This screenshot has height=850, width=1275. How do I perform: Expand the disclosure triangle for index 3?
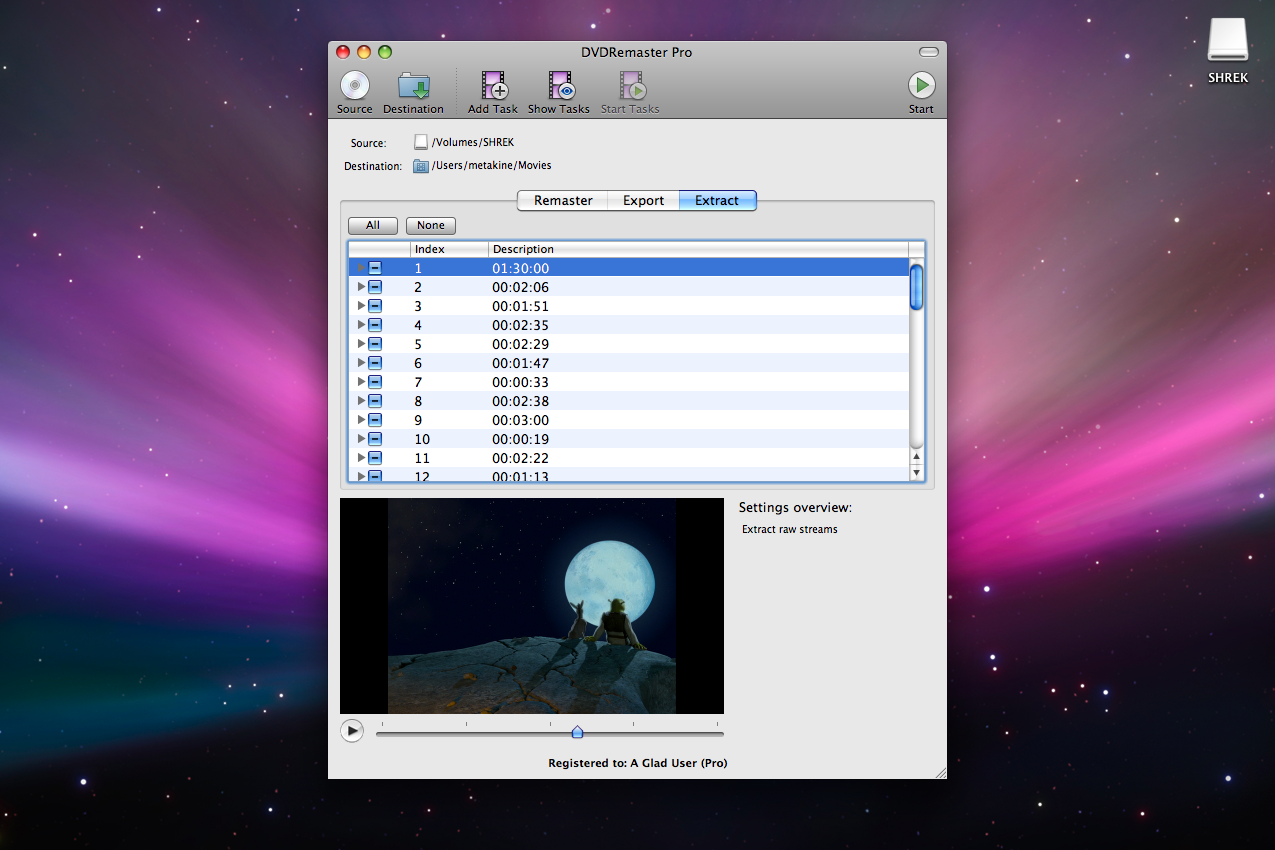click(361, 306)
